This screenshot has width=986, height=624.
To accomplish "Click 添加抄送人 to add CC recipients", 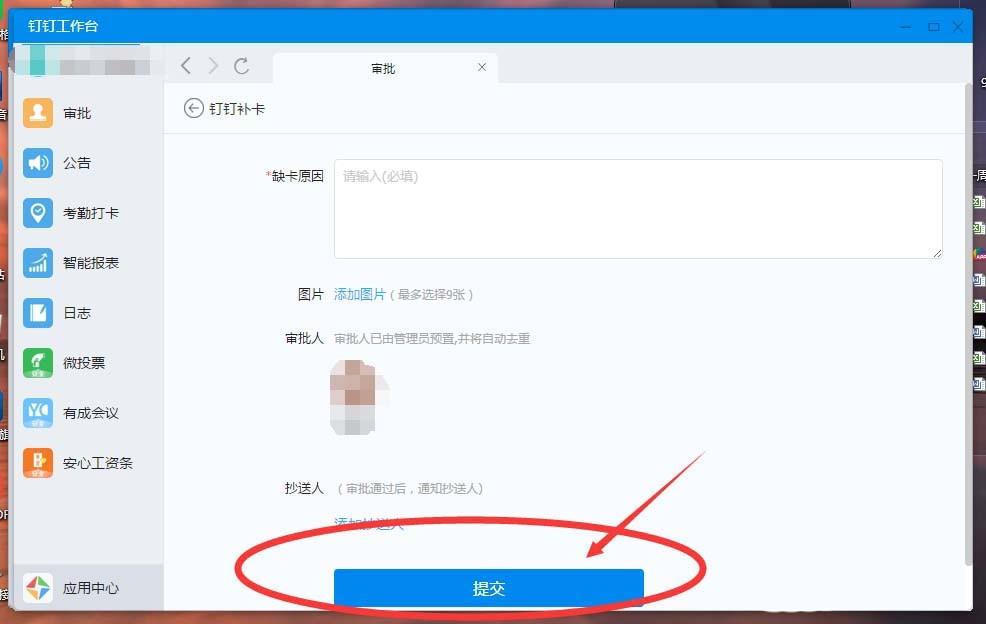I will click(x=366, y=522).
